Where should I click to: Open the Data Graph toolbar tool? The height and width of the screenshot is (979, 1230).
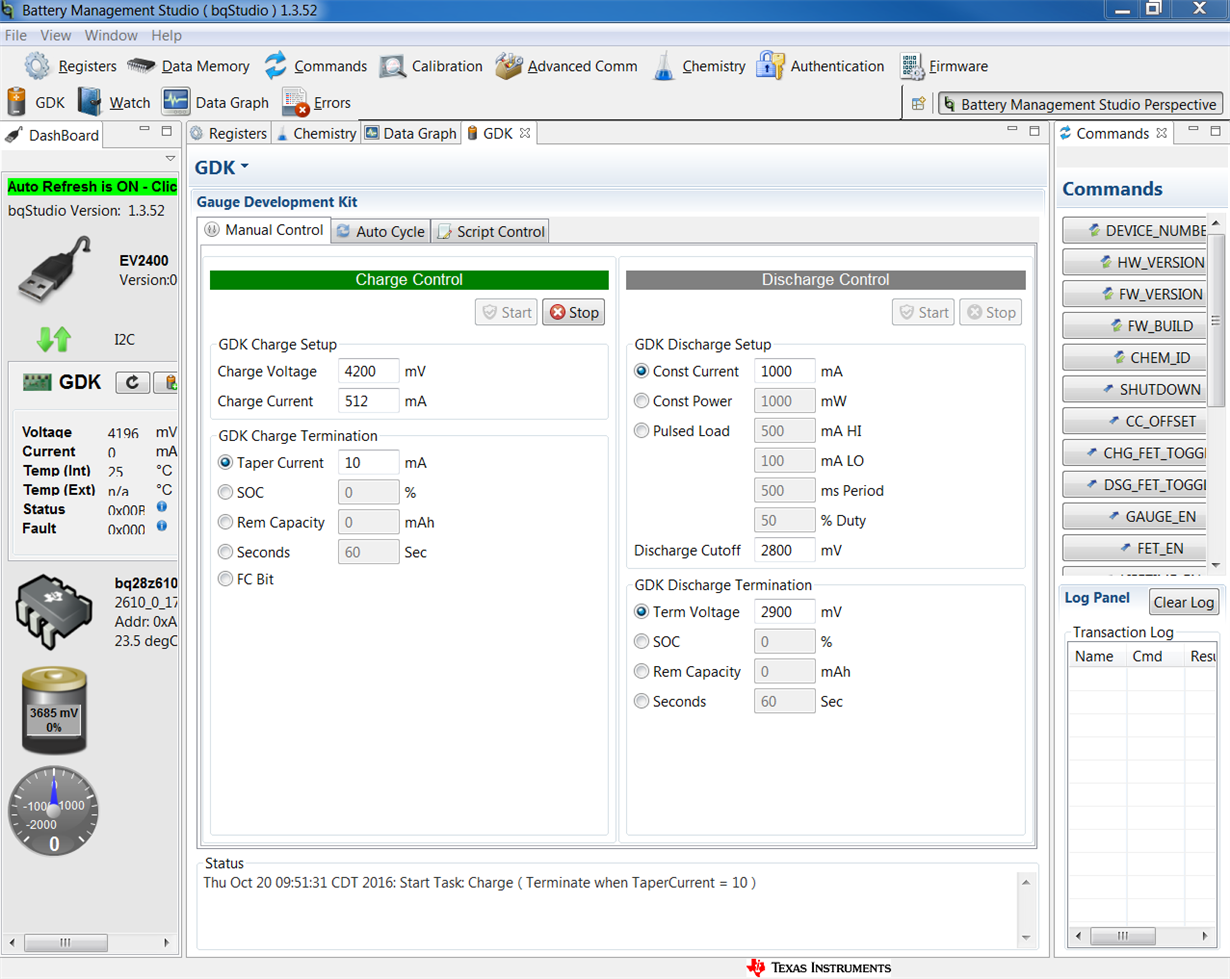tap(215, 102)
